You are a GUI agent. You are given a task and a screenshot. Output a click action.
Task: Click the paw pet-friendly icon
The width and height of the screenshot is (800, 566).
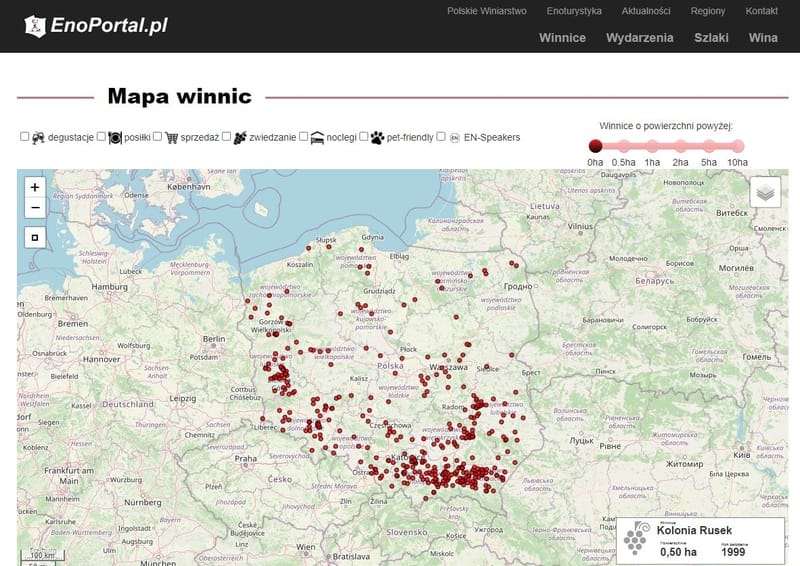(377, 138)
